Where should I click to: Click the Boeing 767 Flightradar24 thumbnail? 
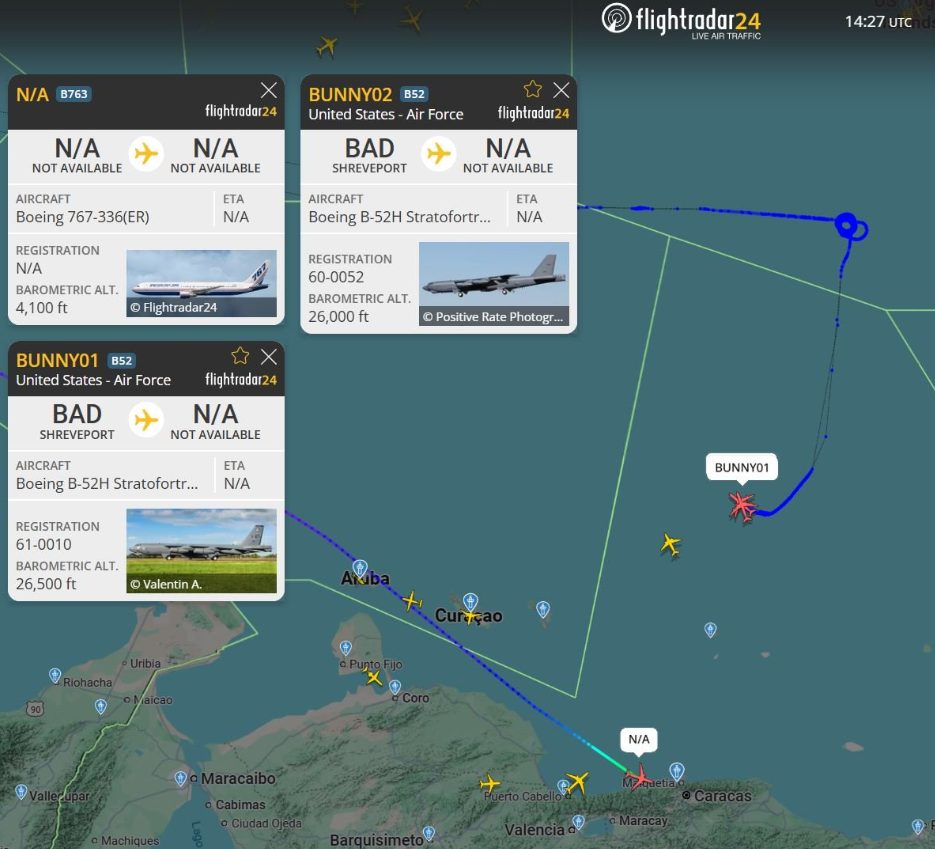[x=201, y=283]
